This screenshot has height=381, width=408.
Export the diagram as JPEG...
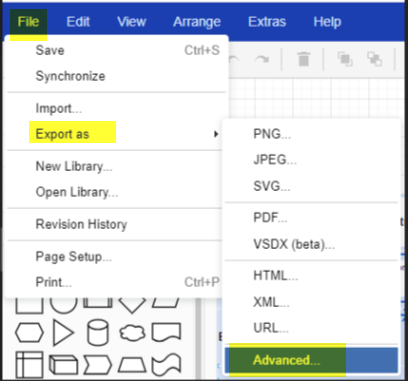pyautogui.click(x=311, y=160)
